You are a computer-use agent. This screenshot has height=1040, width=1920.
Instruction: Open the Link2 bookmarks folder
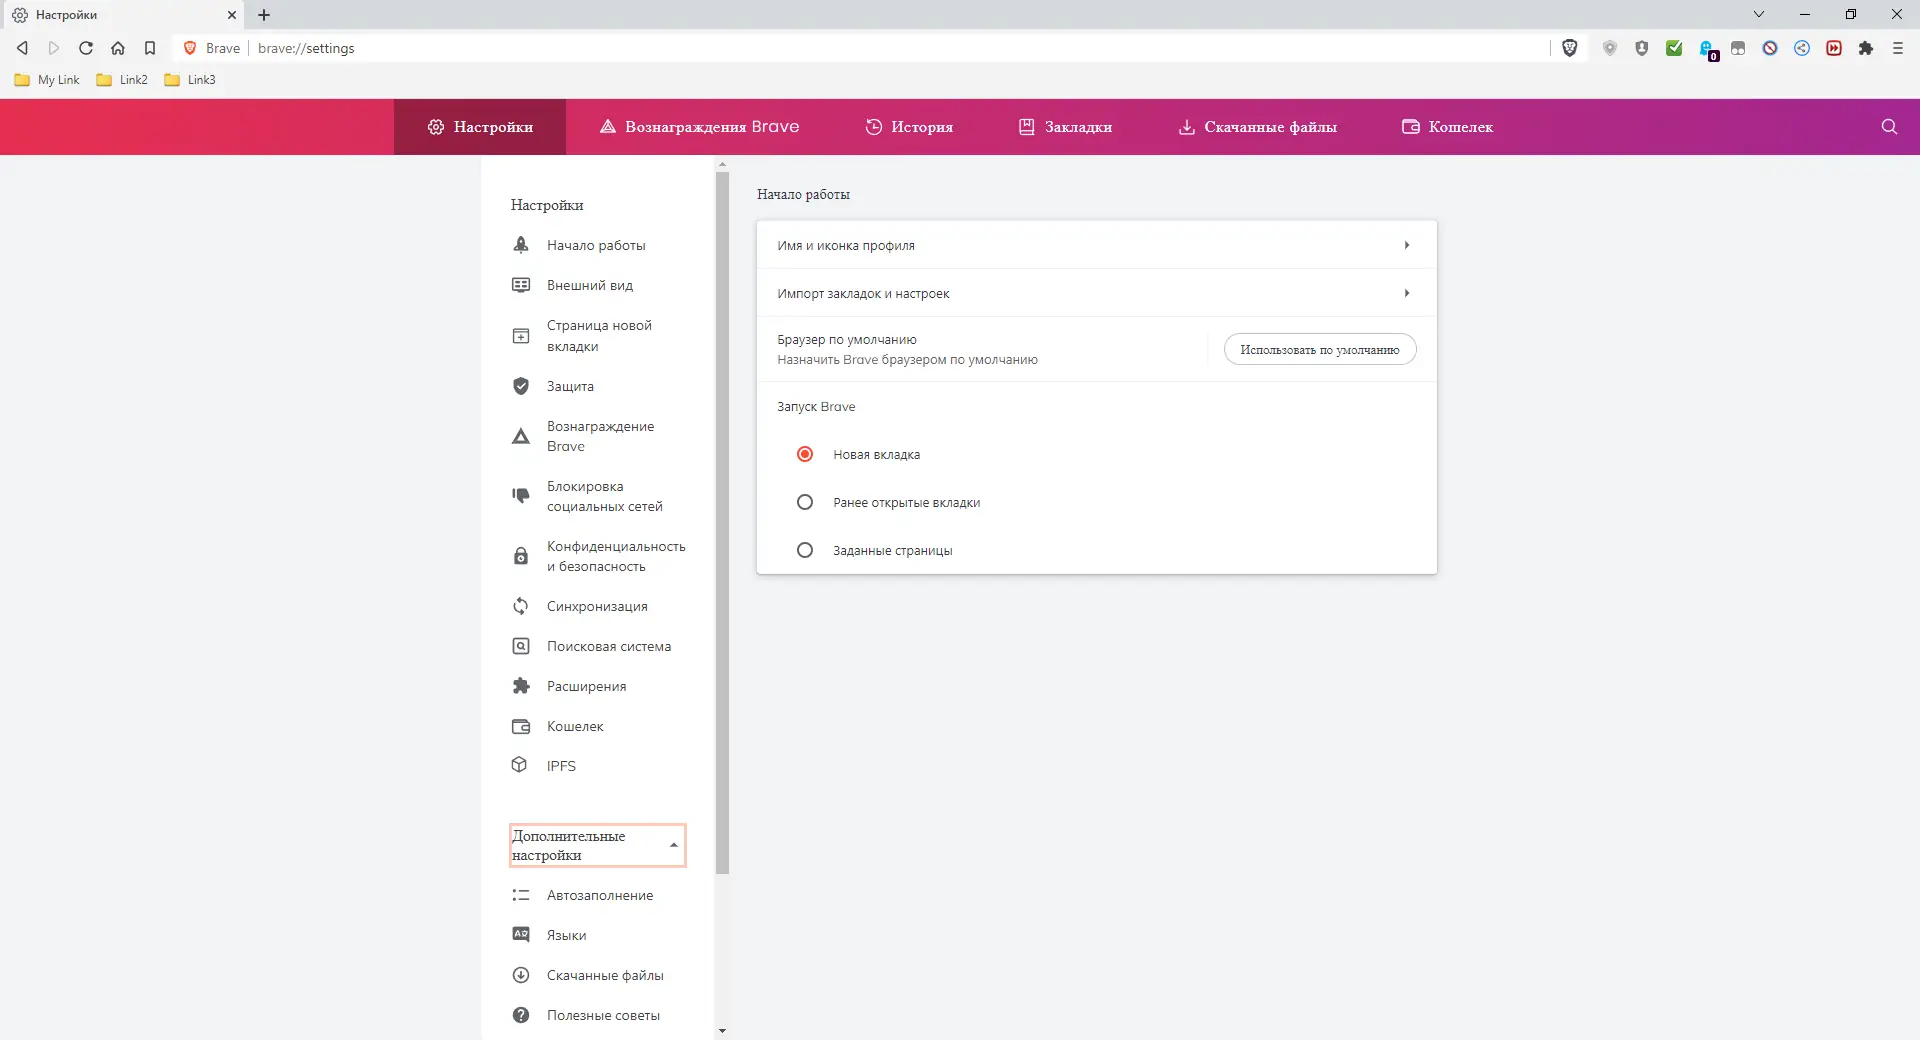[122, 80]
